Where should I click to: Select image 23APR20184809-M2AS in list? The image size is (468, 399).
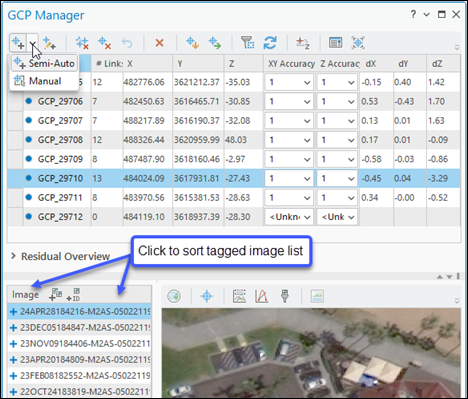coord(80,360)
